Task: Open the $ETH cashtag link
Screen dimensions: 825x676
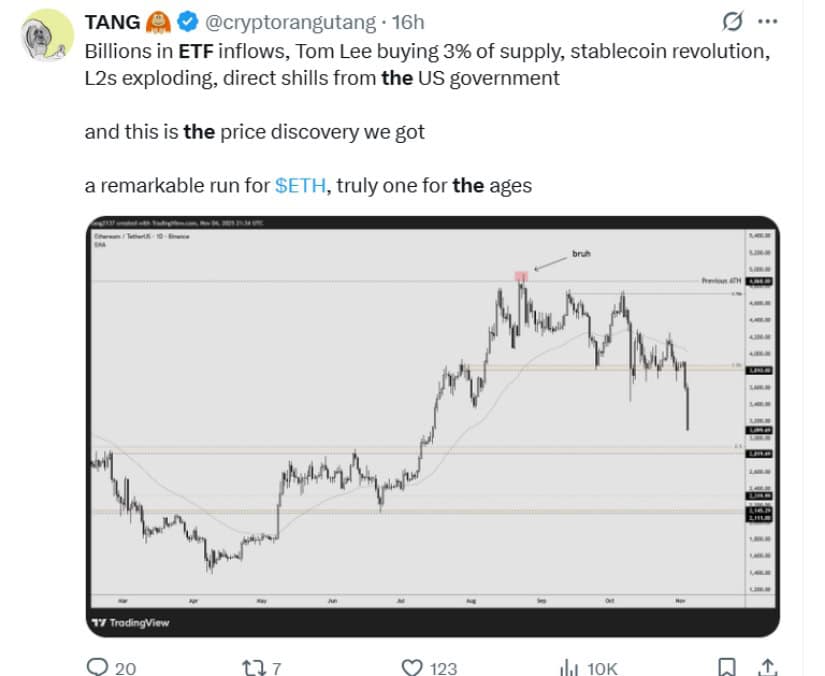Action: pyautogui.click(x=300, y=185)
